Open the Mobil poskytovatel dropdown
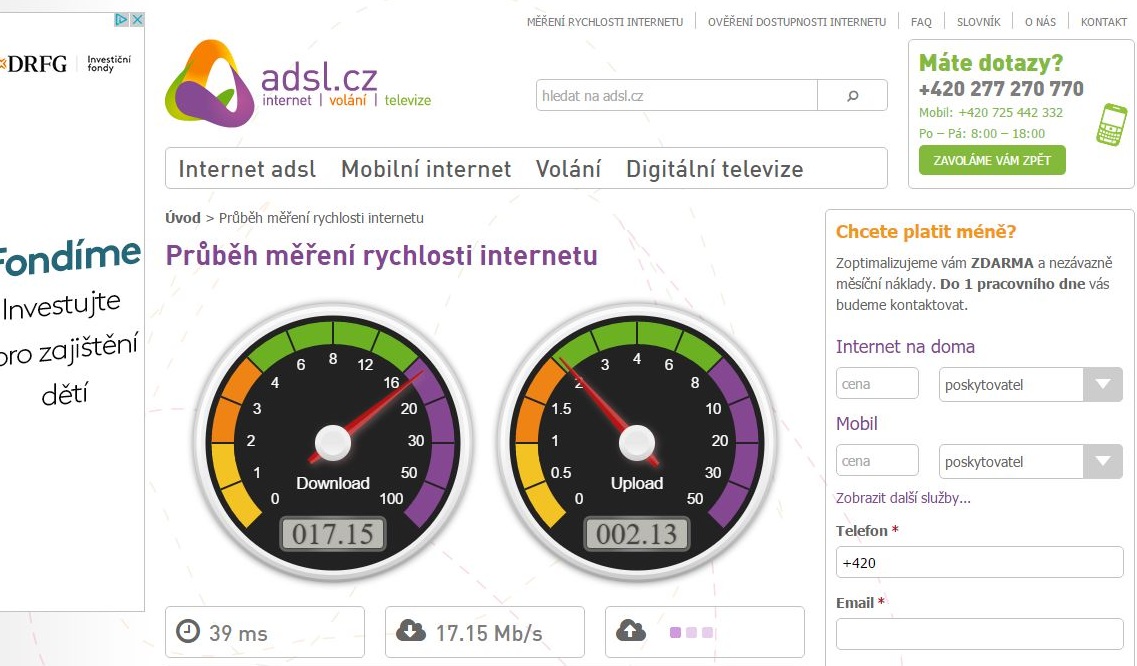Screen dimensions: 1137x666 click(1030, 461)
